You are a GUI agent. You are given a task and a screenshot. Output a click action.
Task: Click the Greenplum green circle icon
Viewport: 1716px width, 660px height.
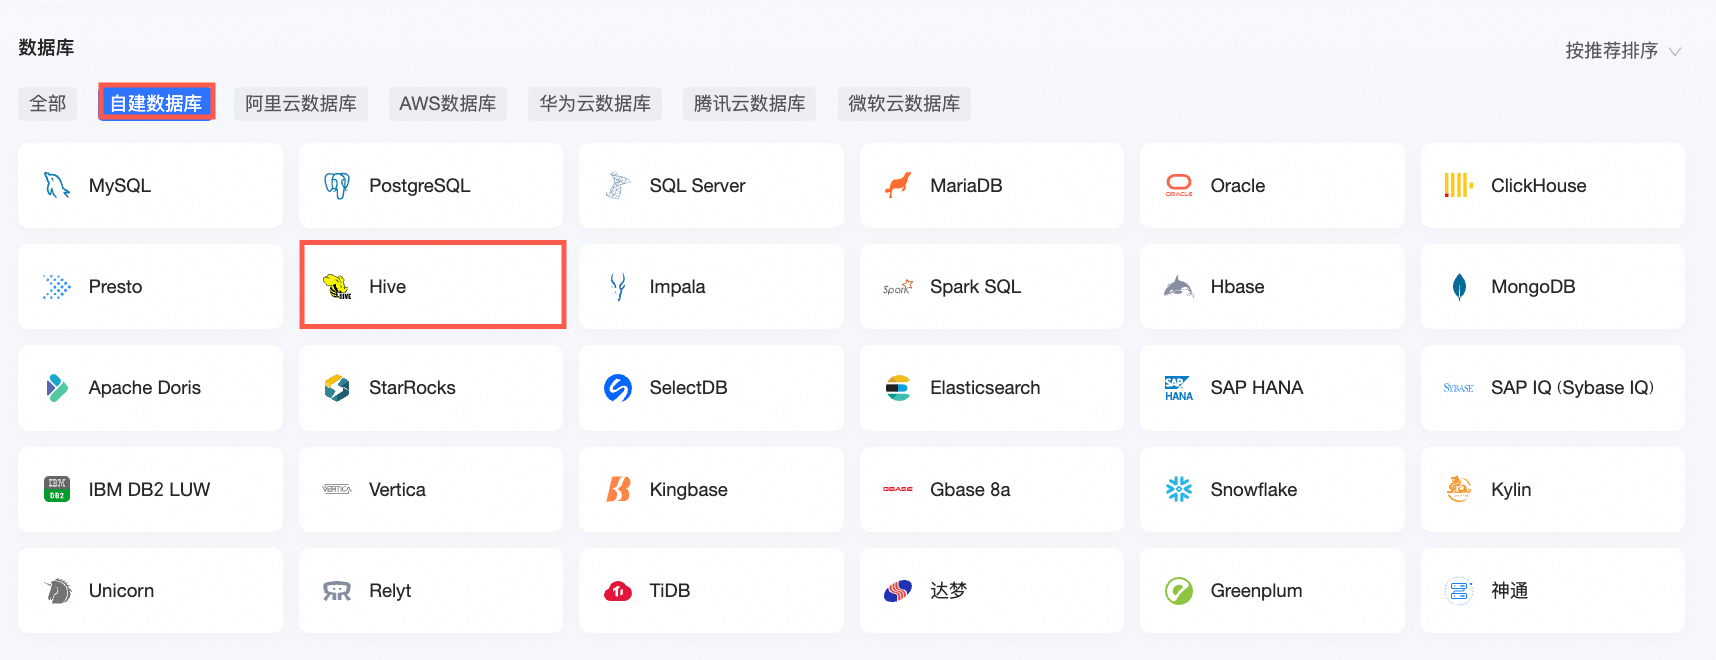tap(1179, 591)
